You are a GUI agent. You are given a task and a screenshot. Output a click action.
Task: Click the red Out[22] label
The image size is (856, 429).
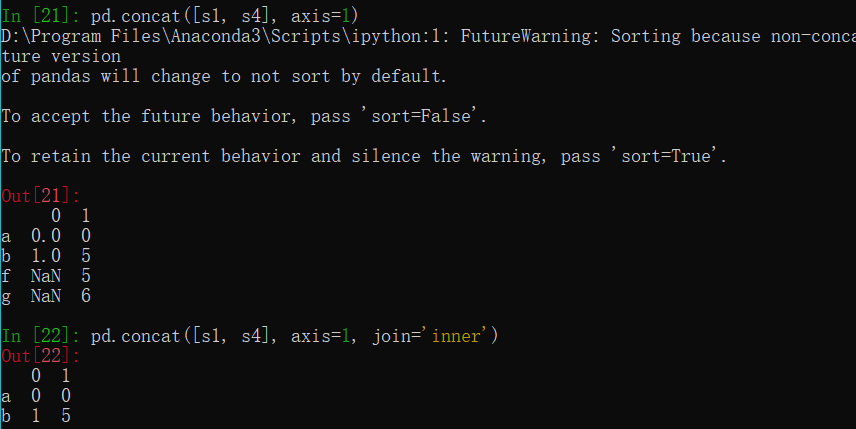click(x=40, y=356)
